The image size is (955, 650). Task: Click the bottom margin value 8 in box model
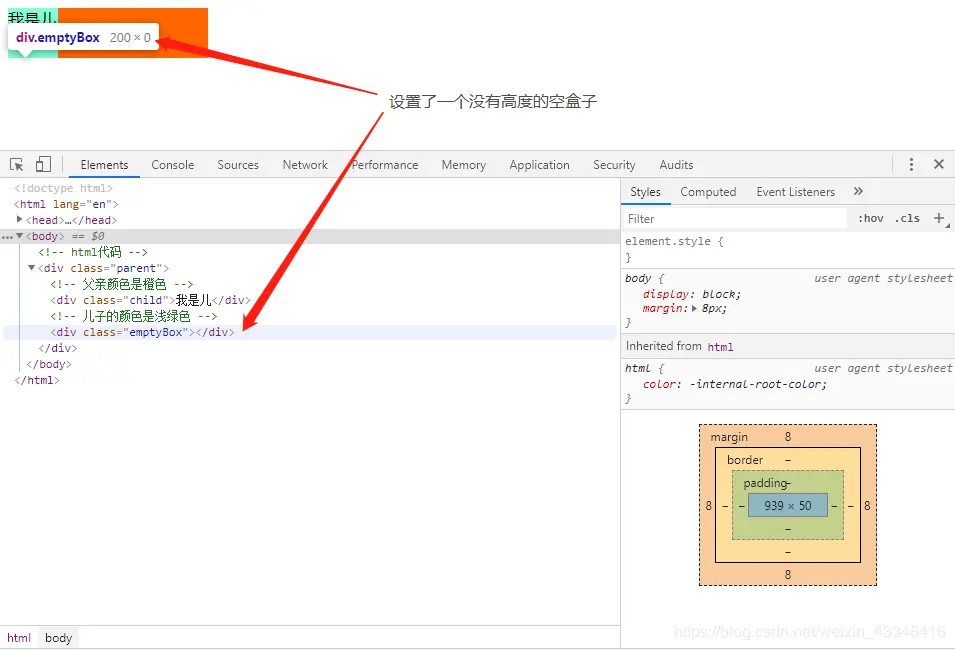(788, 574)
